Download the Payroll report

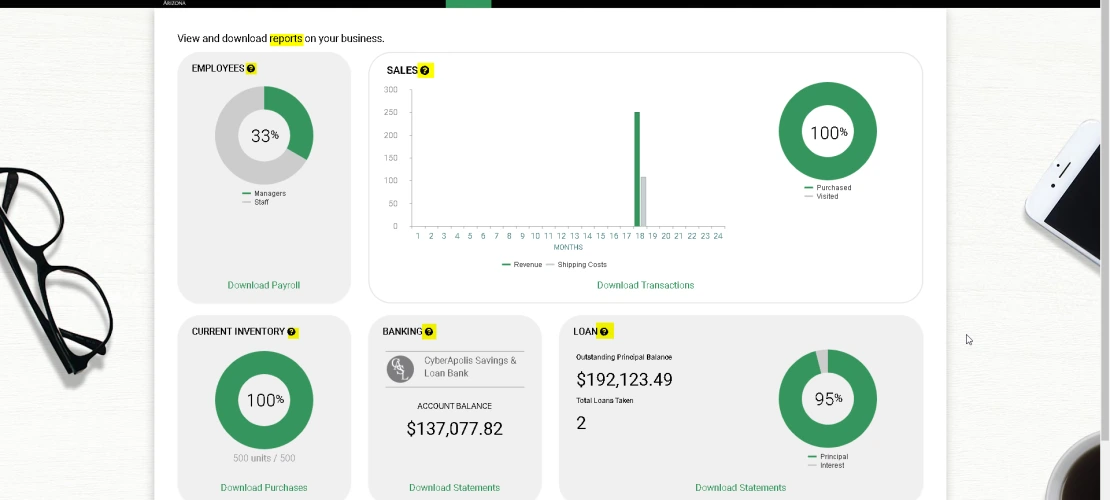(x=263, y=285)
